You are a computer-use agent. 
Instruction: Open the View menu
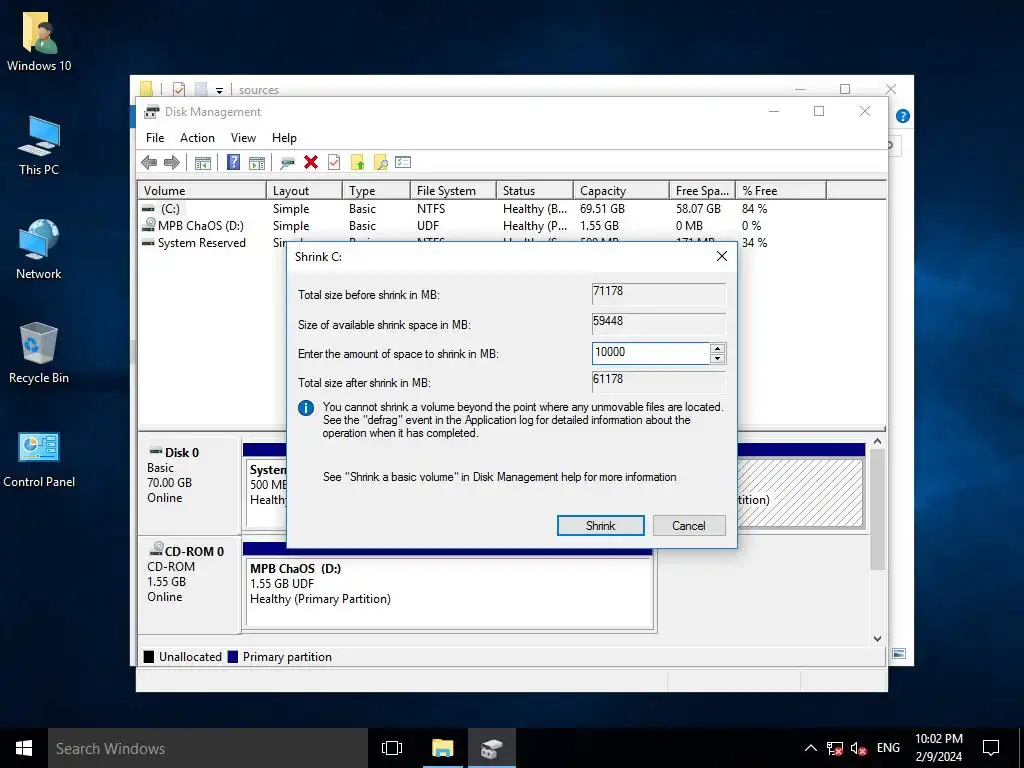coord(243,138)
